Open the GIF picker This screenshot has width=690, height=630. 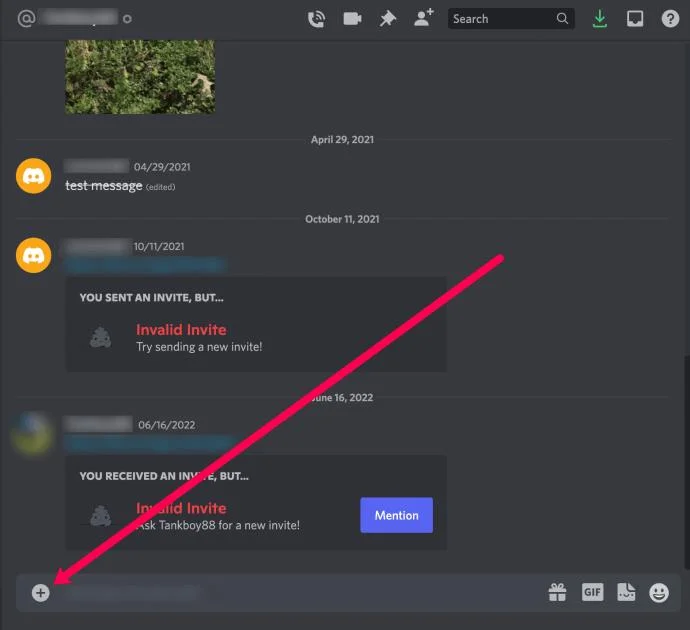coord(592,592)
